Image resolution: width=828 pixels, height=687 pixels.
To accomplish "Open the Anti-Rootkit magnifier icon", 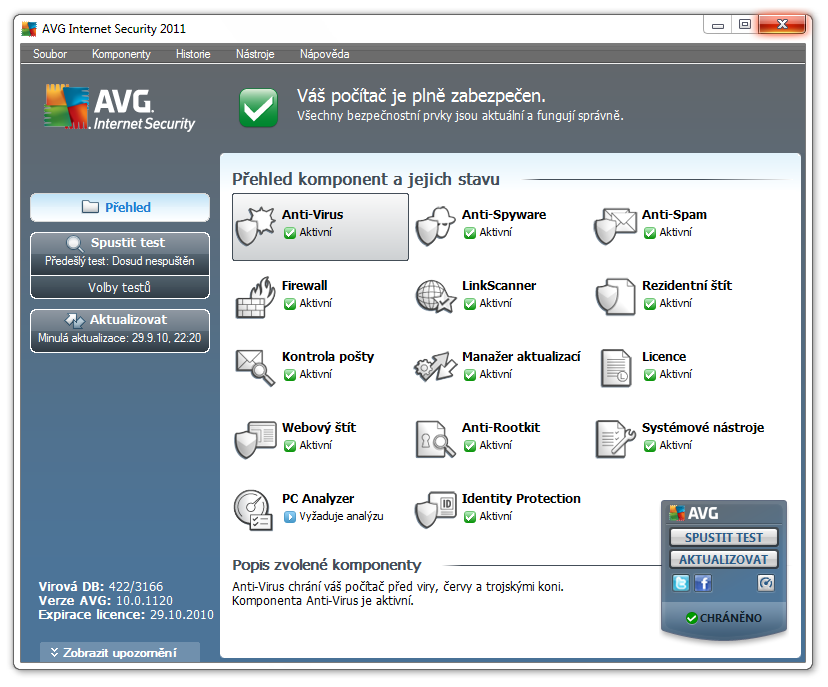I will pyautogui.click(x=436, y=439).
